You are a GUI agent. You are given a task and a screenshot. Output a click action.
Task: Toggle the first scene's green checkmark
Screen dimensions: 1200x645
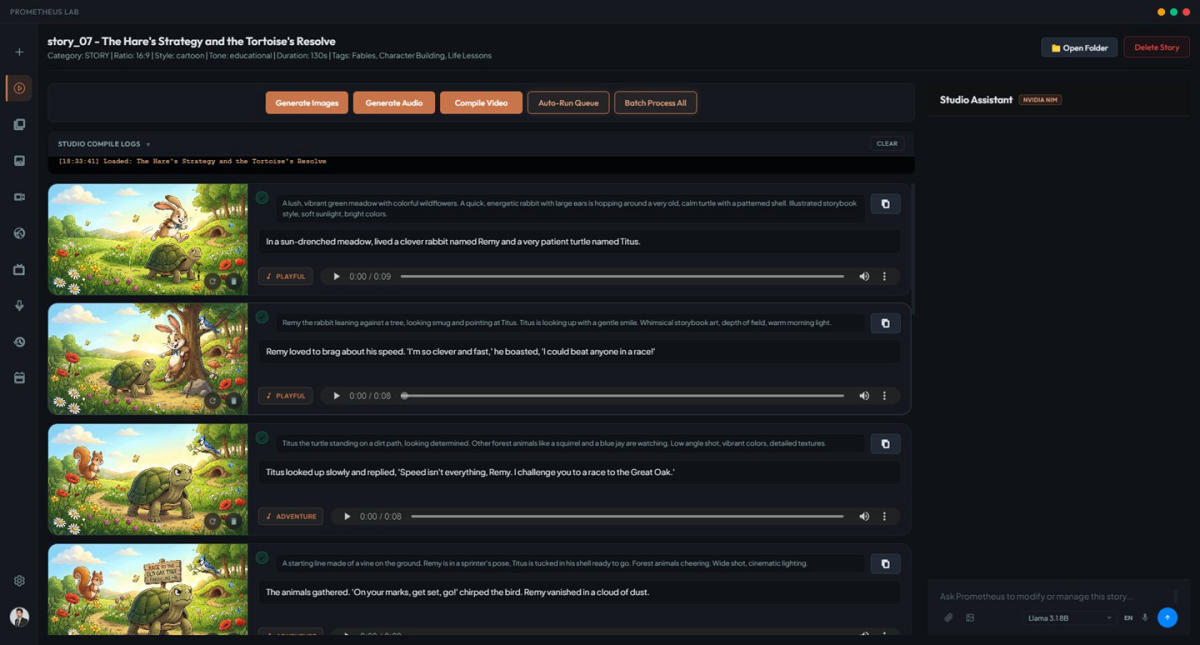click(262, 198)
